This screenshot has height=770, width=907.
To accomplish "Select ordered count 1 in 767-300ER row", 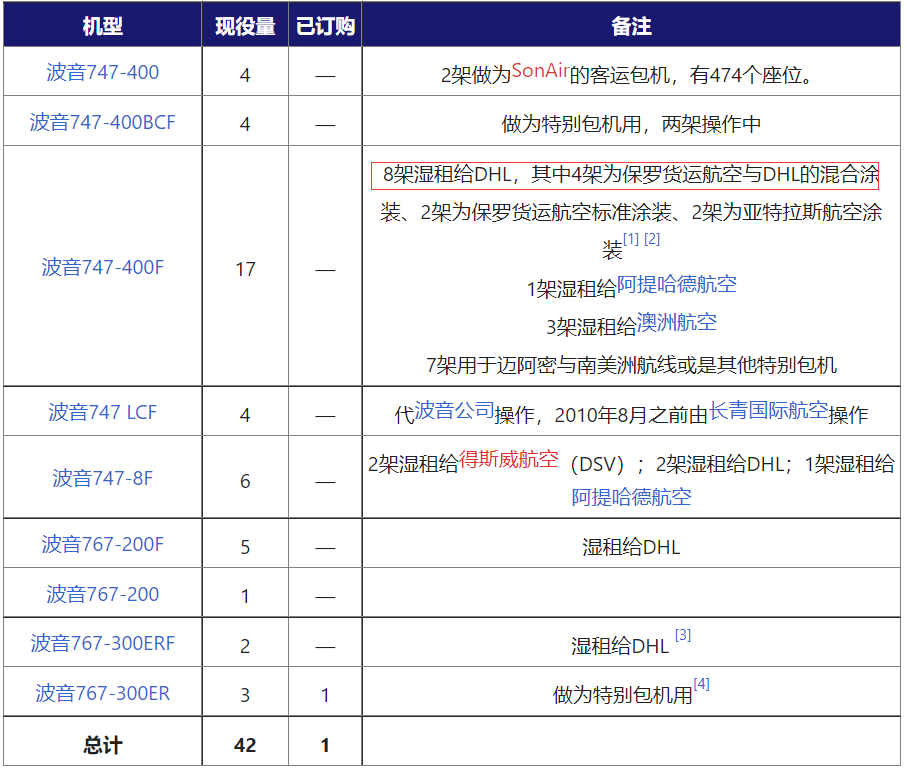I will click(325, 695).
